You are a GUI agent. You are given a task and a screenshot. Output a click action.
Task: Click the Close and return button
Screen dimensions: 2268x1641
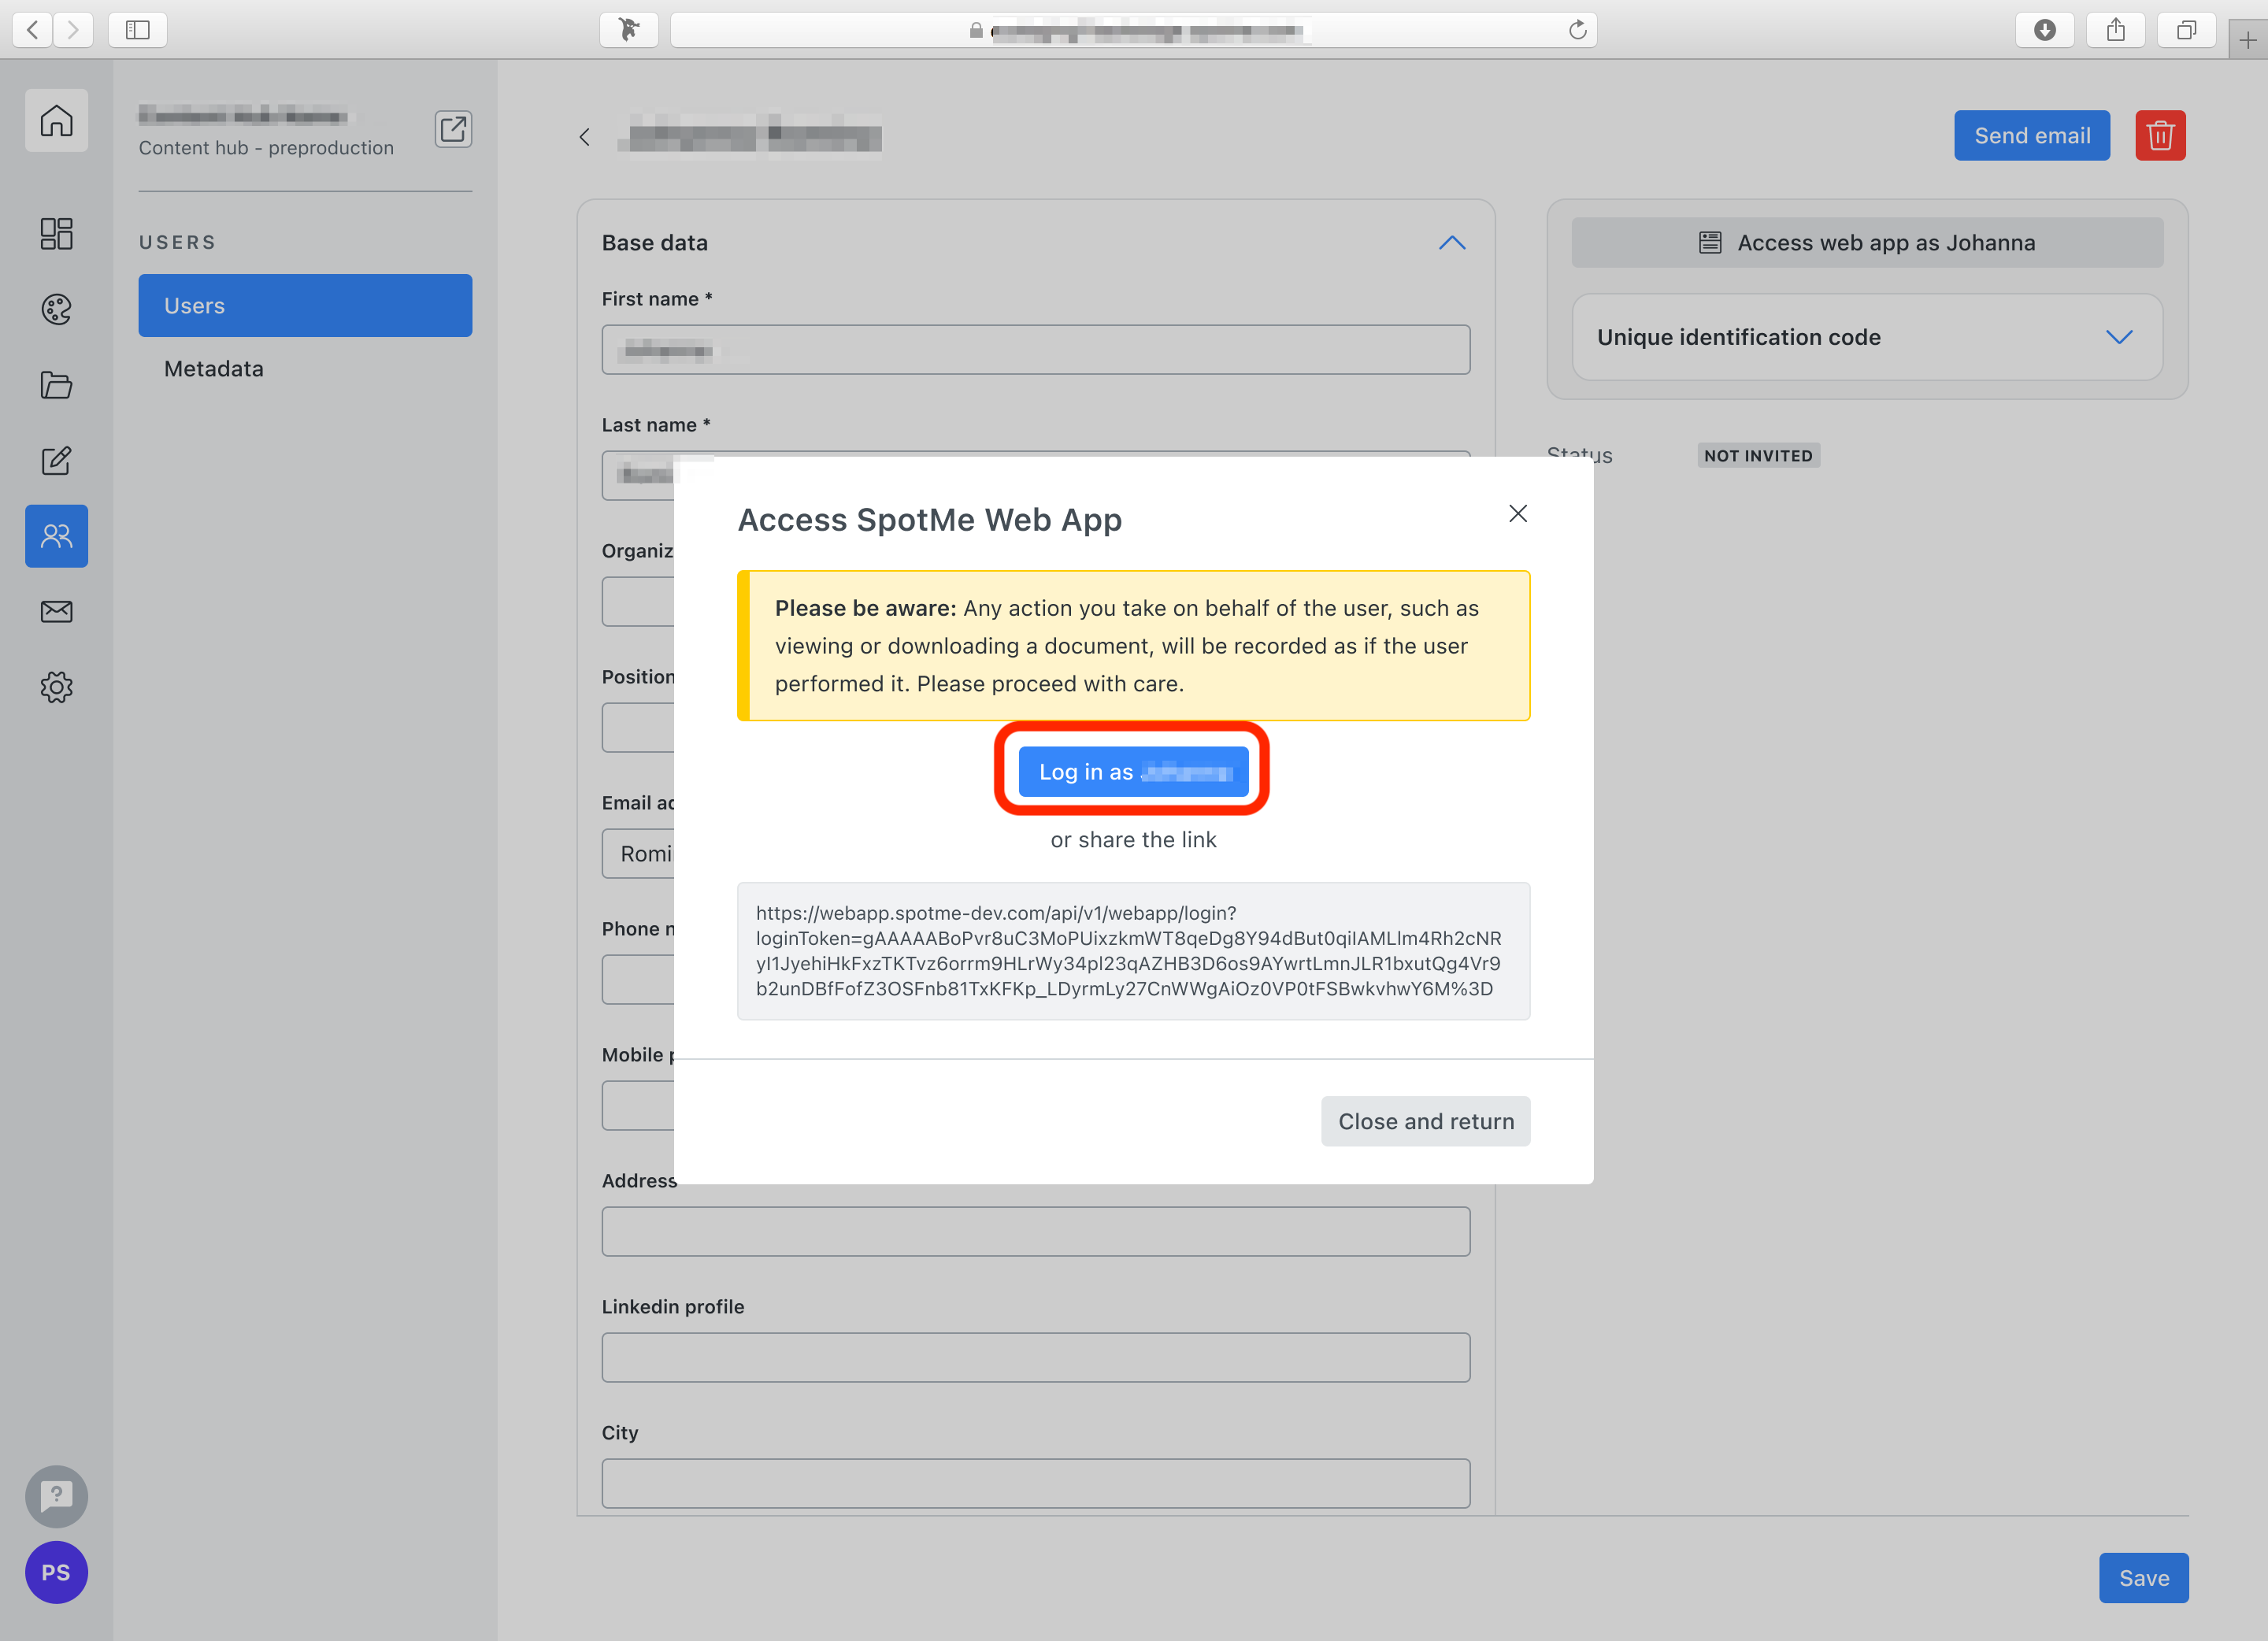(1425, 1121)
